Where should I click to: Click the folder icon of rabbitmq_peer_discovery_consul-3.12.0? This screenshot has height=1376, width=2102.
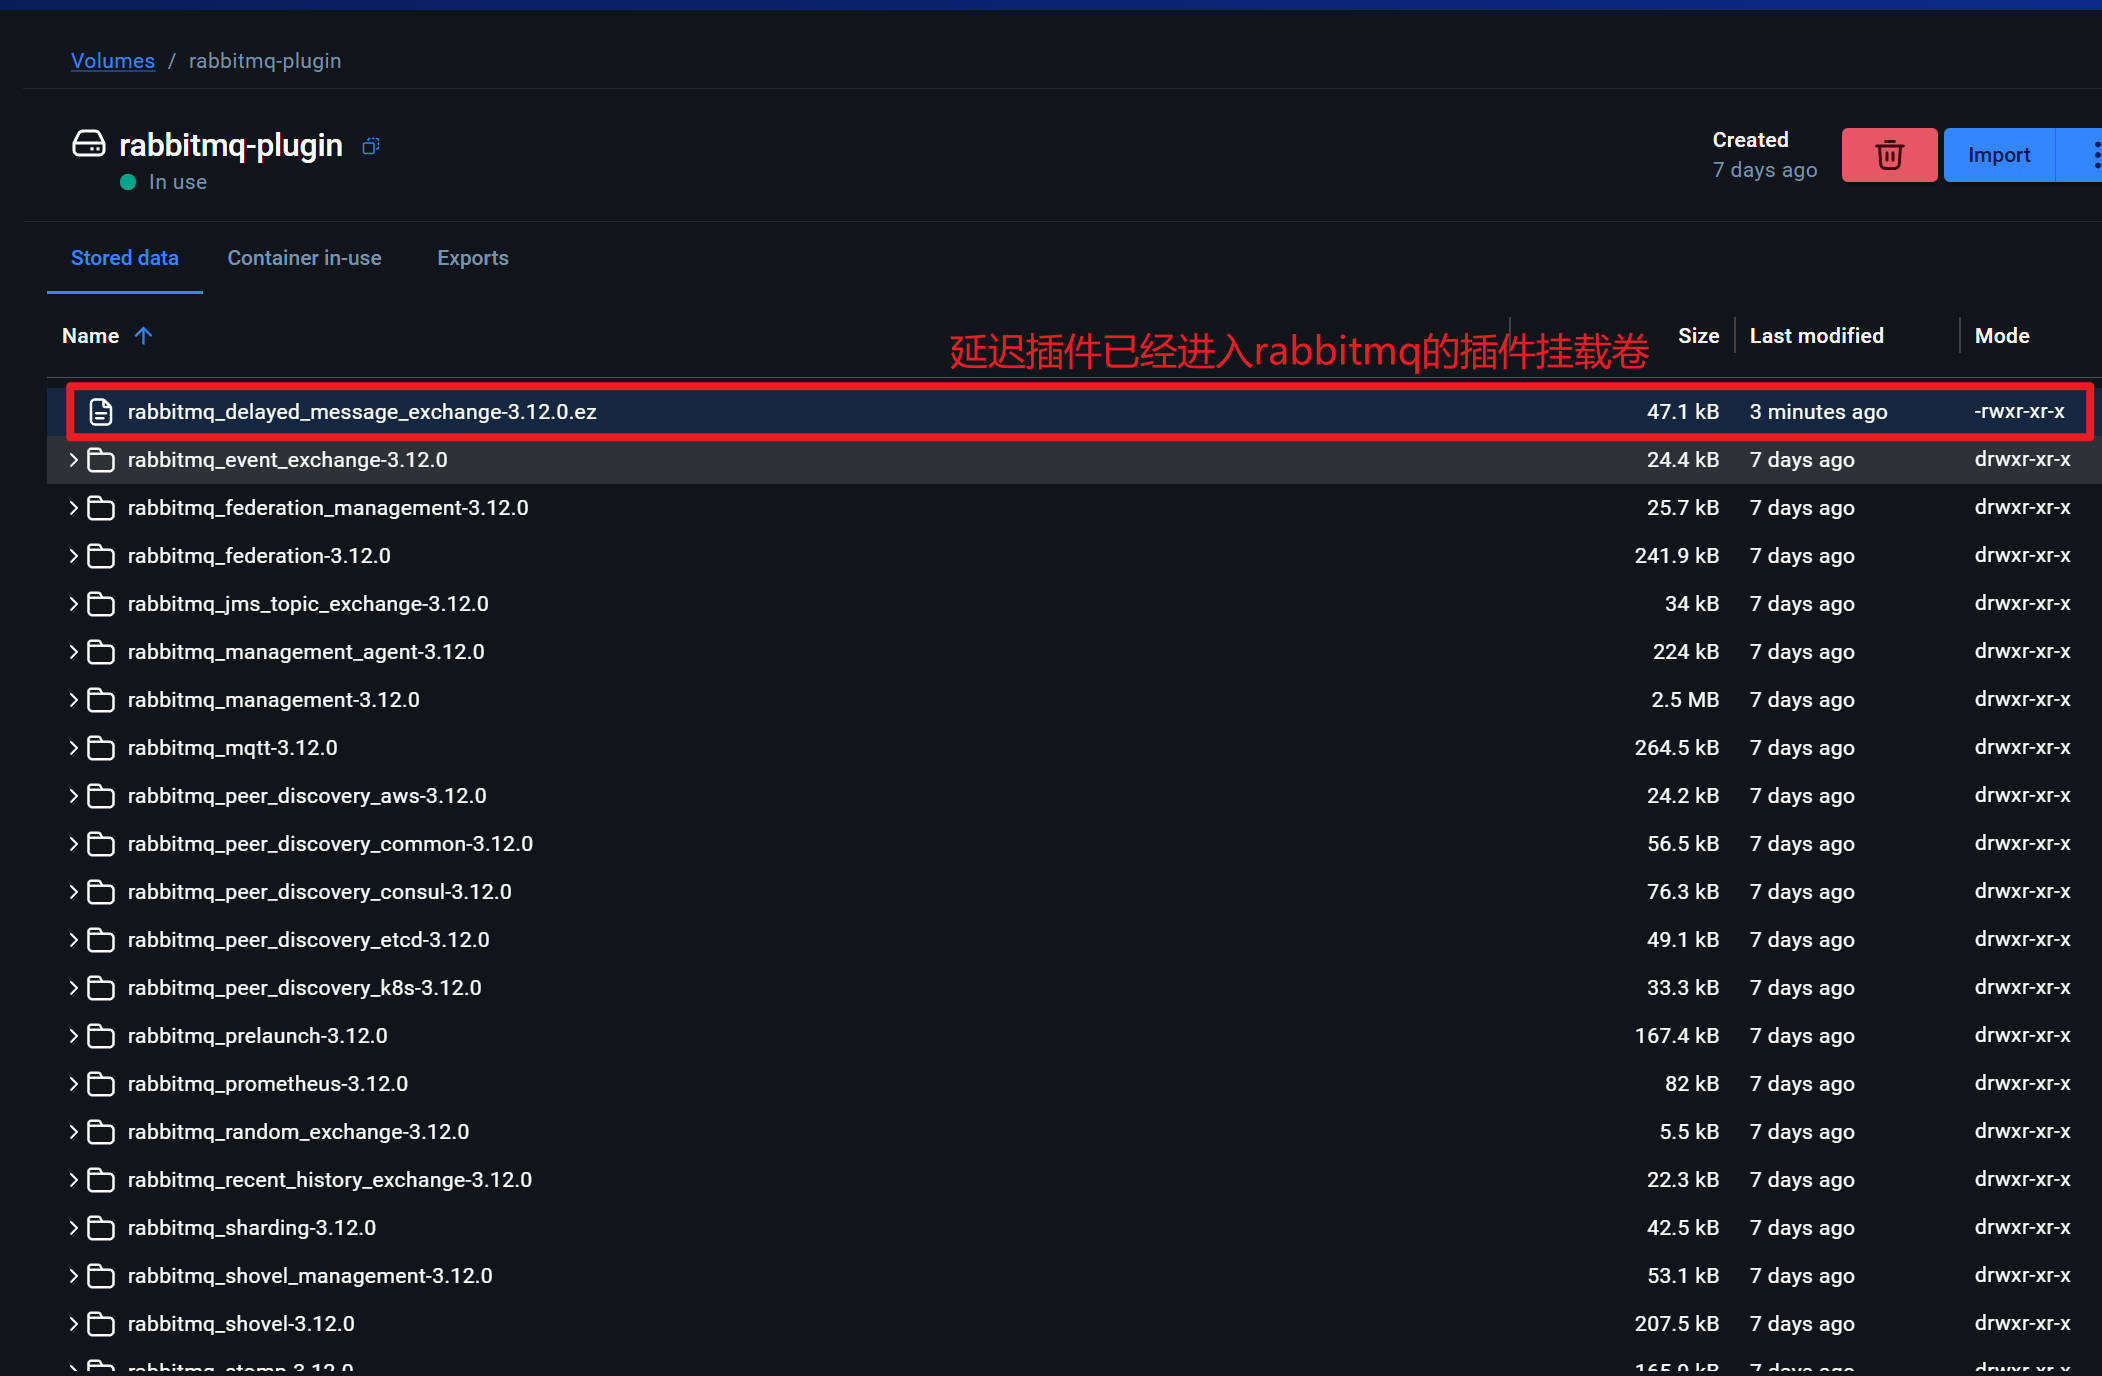[101, 892]
